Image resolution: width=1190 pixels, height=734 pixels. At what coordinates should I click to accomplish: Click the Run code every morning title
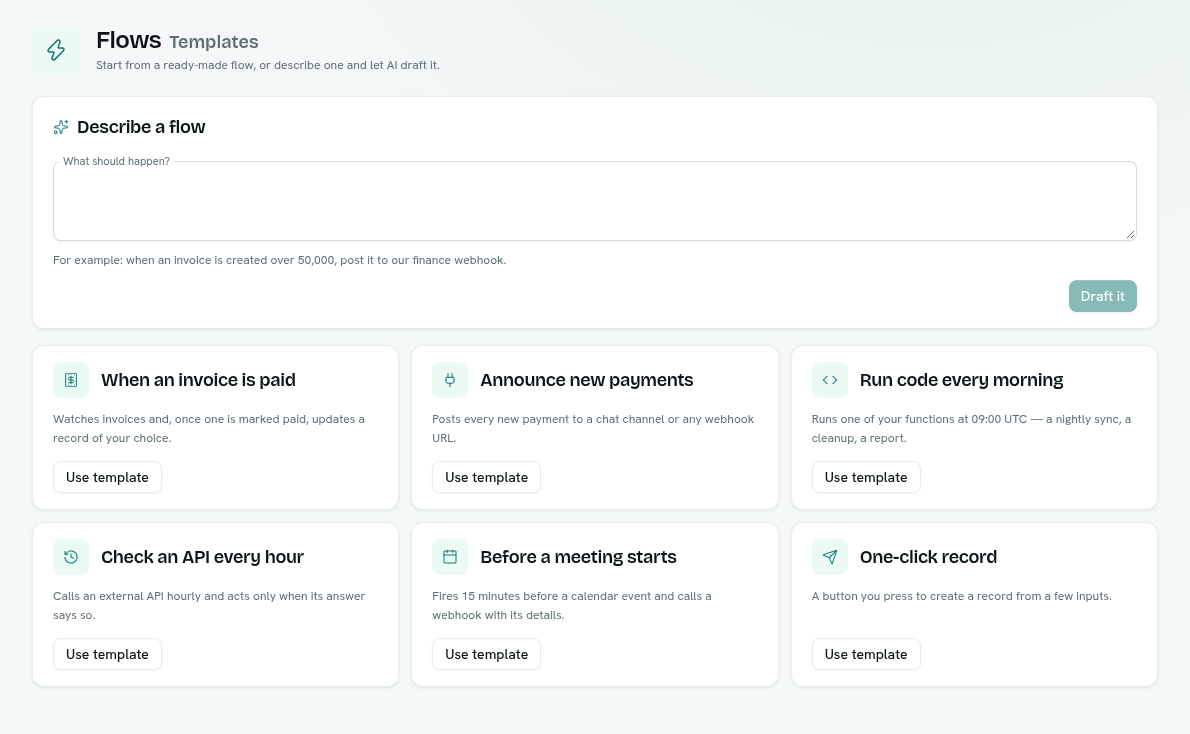[x=962, y=380]
